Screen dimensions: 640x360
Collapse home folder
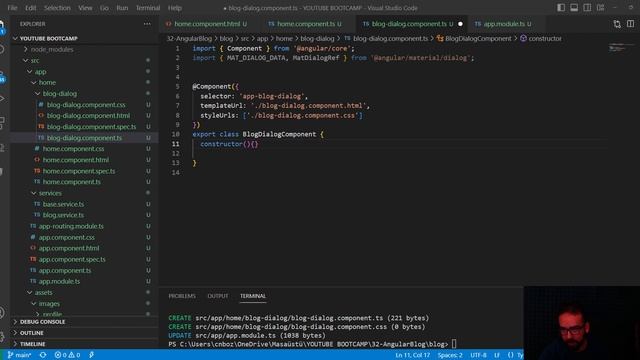click(x=47, y=82)
